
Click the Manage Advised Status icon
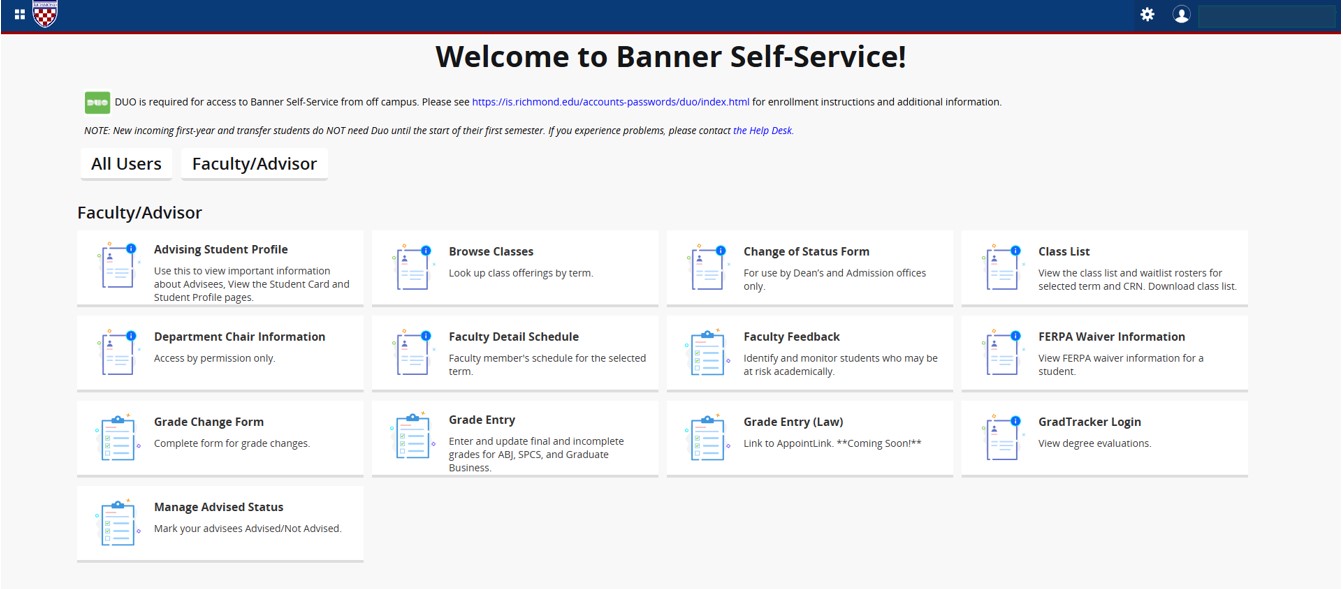(118, 523)
